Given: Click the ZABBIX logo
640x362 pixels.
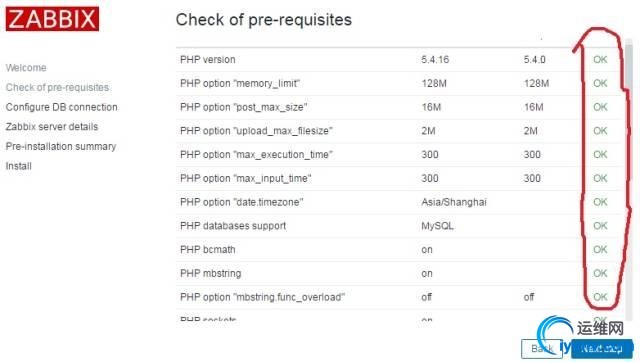Looking at the screenshot, I should tap(52, 19).
